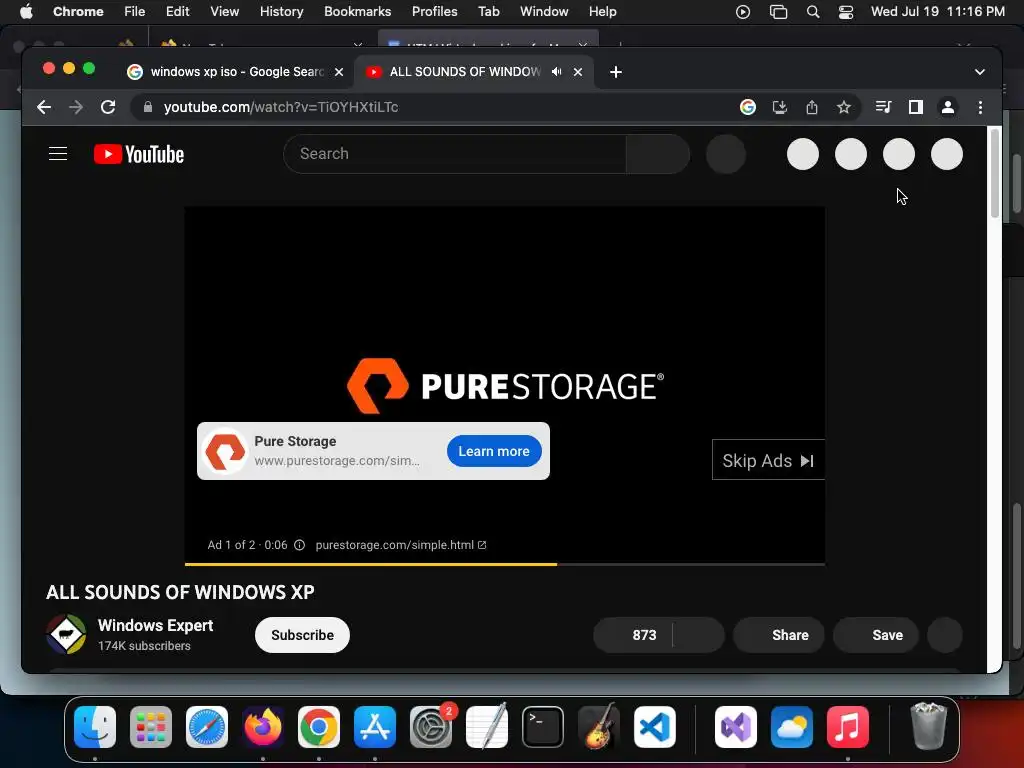Launch GarageBand from the Dock
This screenshot has width=1024, height=768.
pos(599,727)
